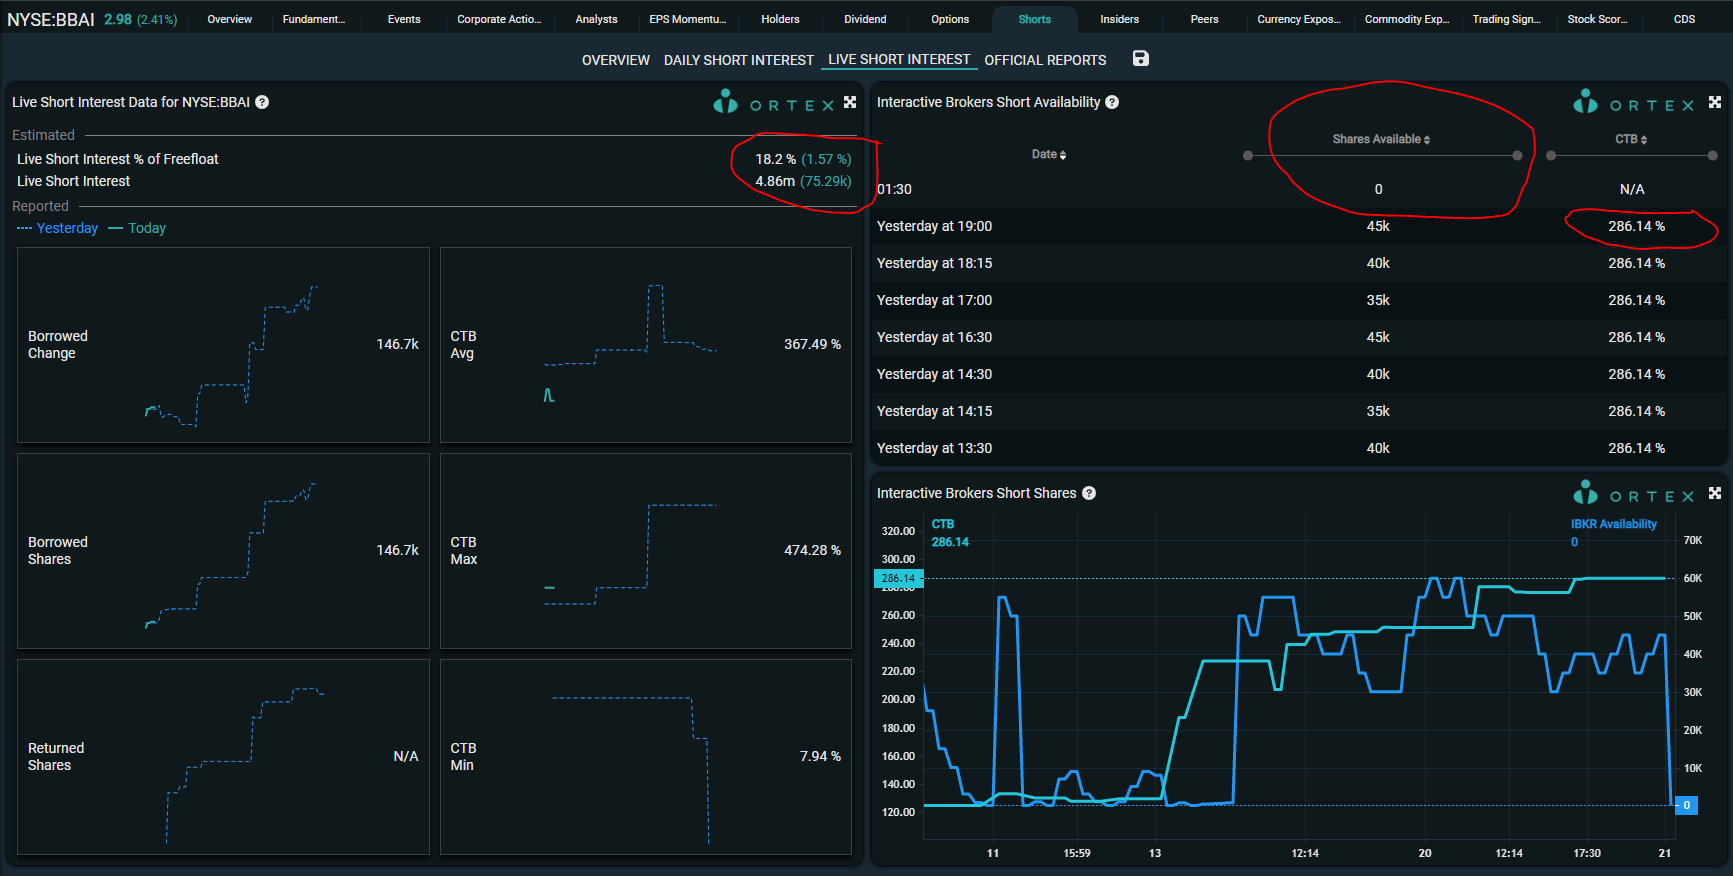Open the Daily Short Interest subtab
Screen dimensions: 1733x876
tap(738, 60)
